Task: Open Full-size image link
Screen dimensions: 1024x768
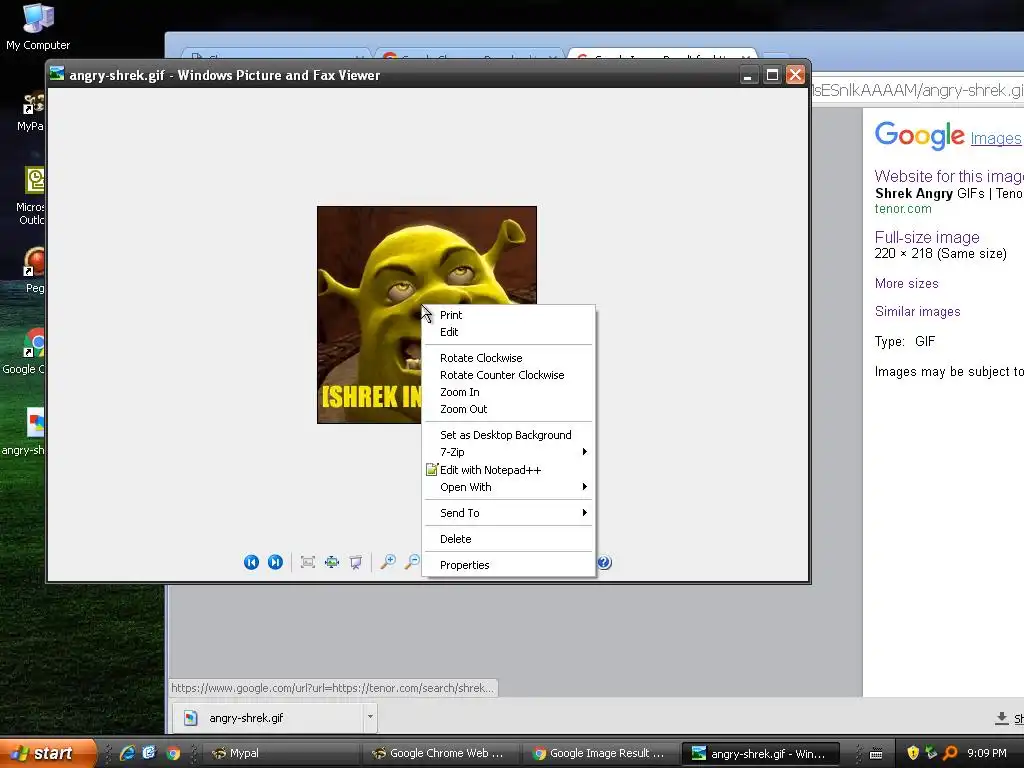Action: [x=927, y=237]
